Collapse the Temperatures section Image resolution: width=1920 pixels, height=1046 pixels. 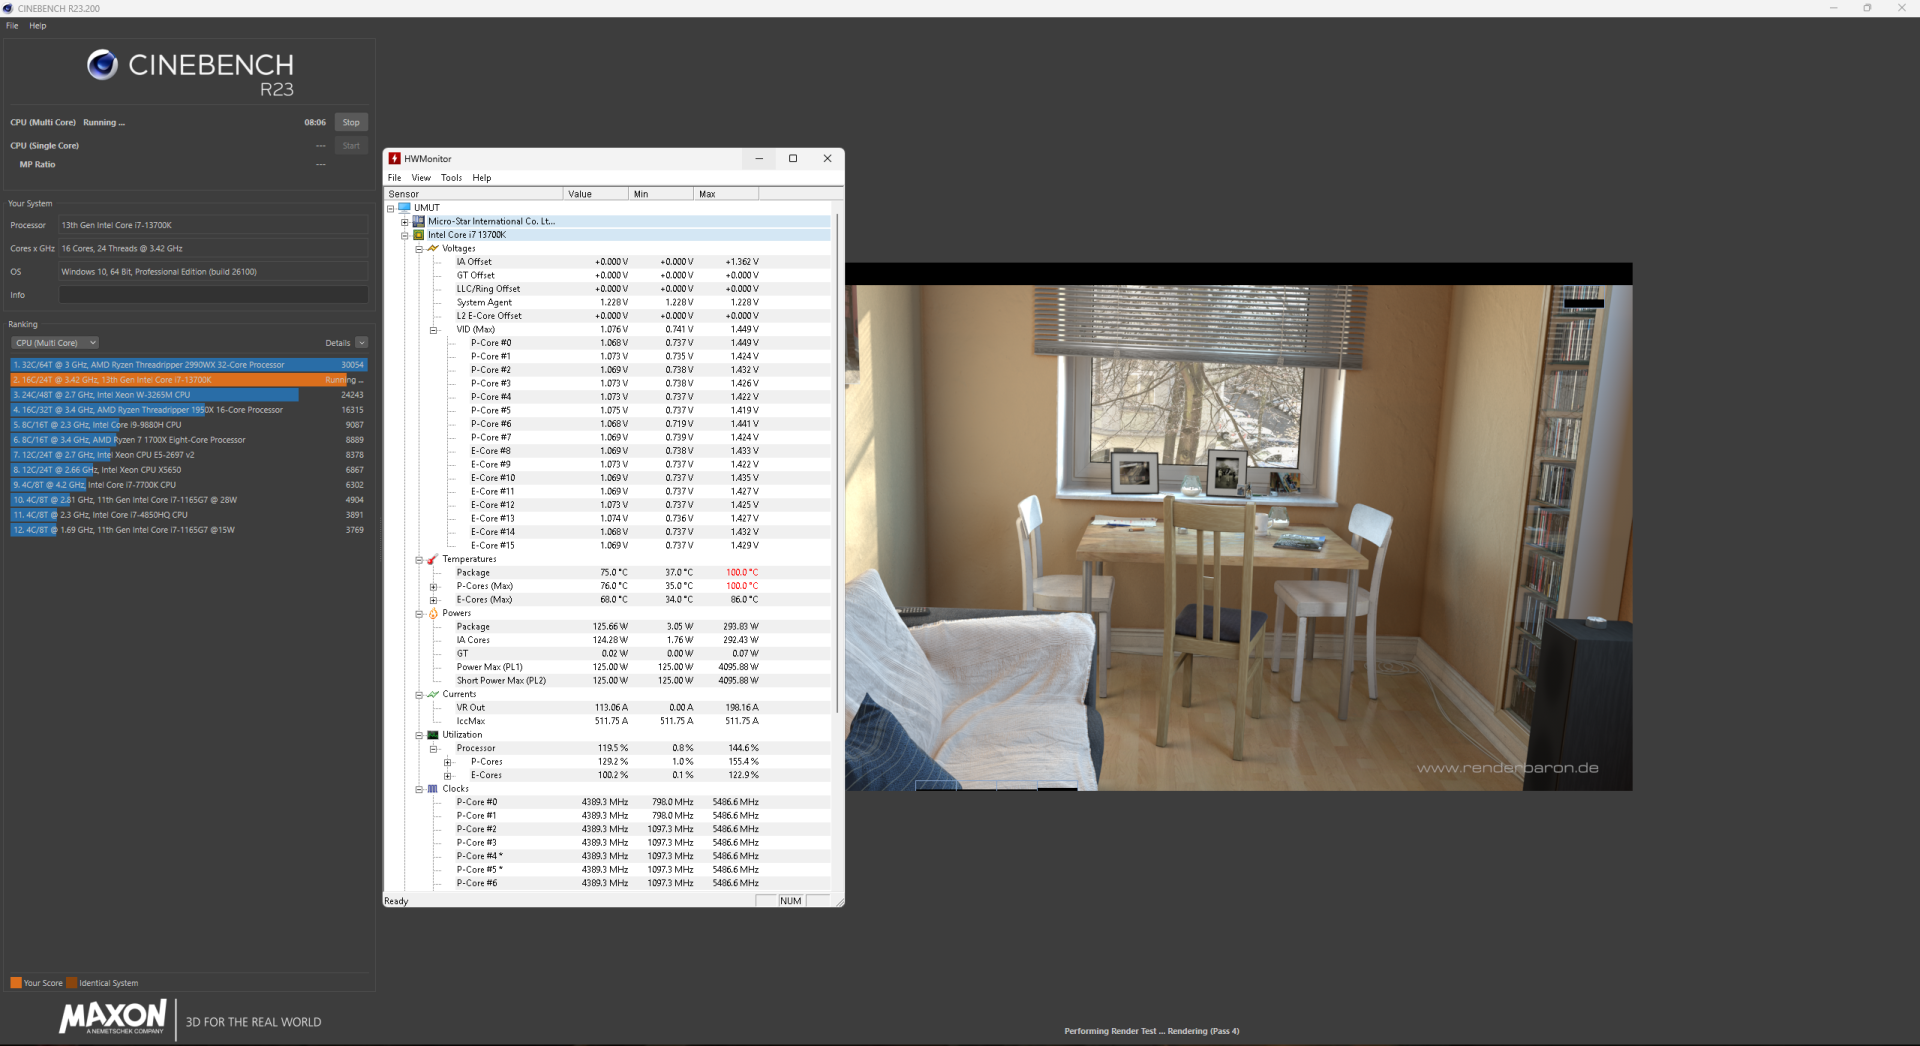pos(419,559)
